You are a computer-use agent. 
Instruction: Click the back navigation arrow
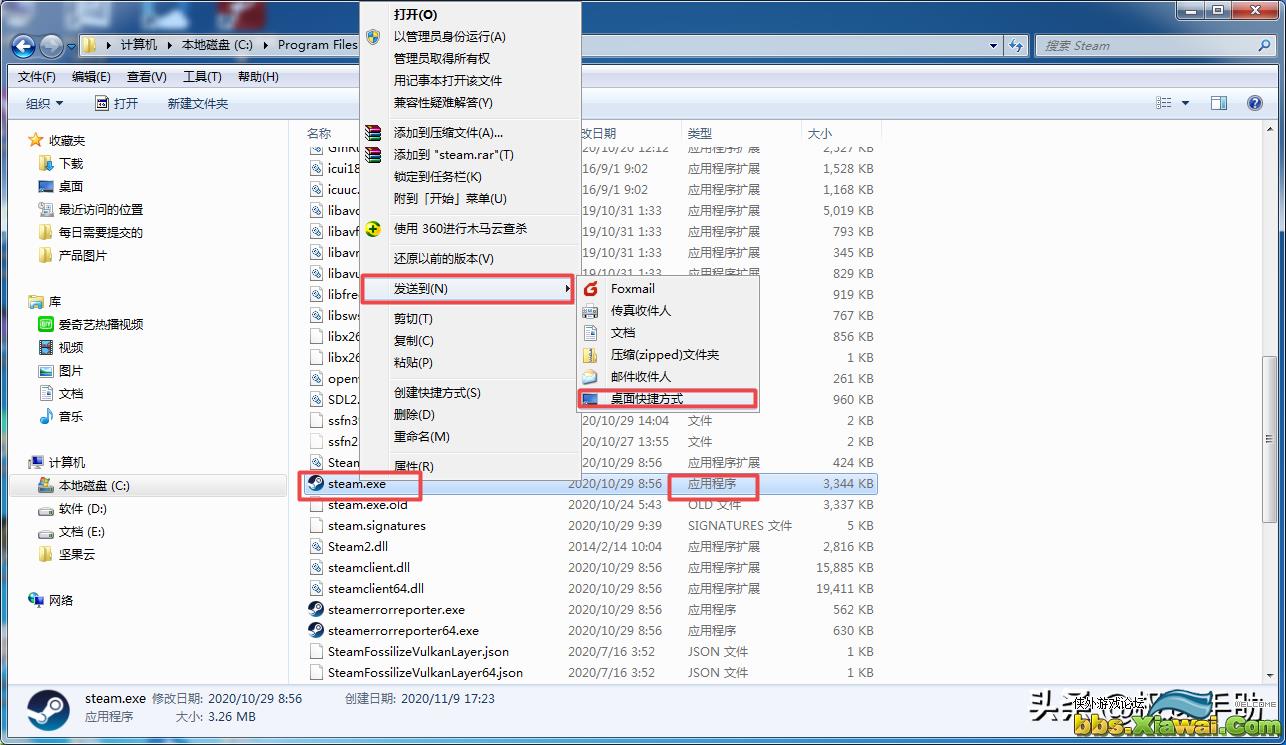(x=24, y=45)
